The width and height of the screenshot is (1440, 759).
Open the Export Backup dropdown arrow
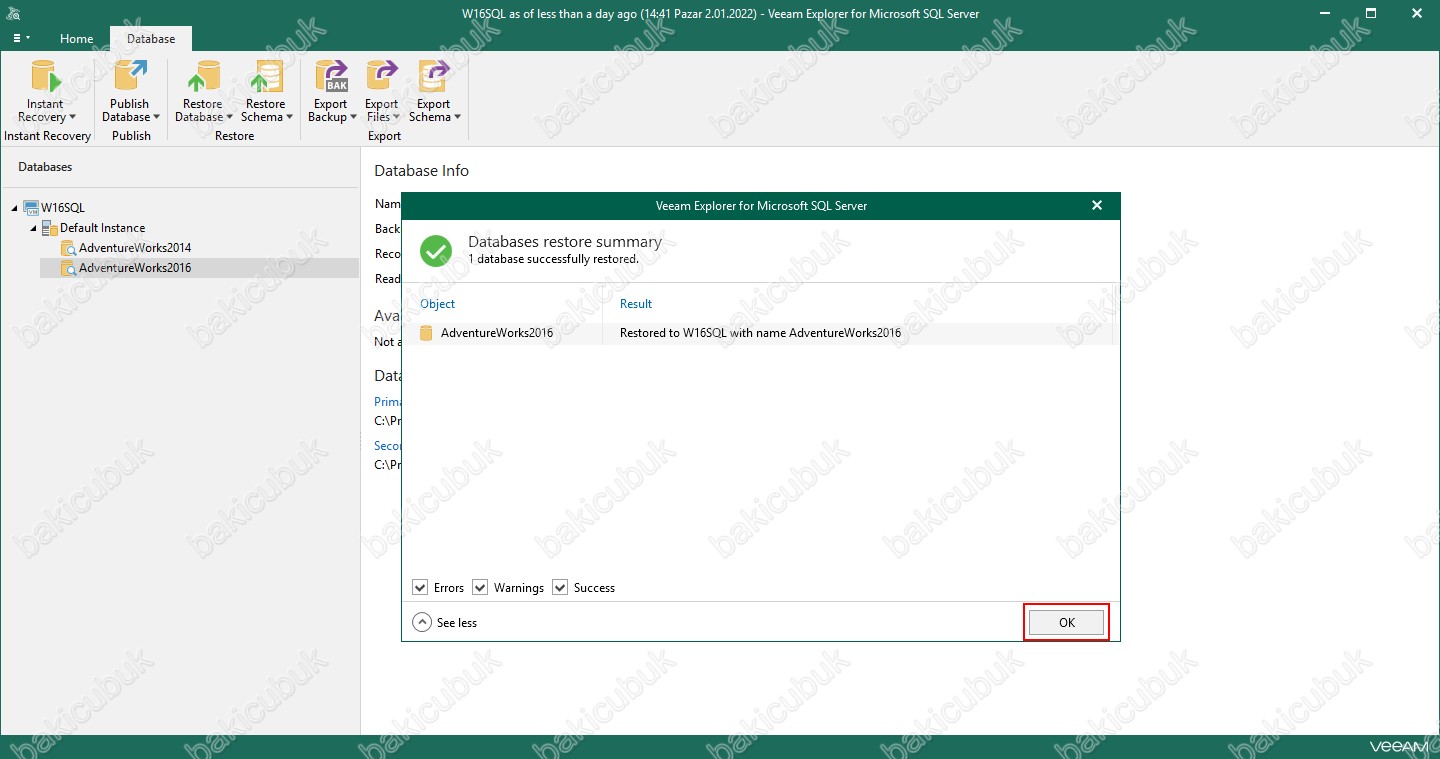(354, 117)
